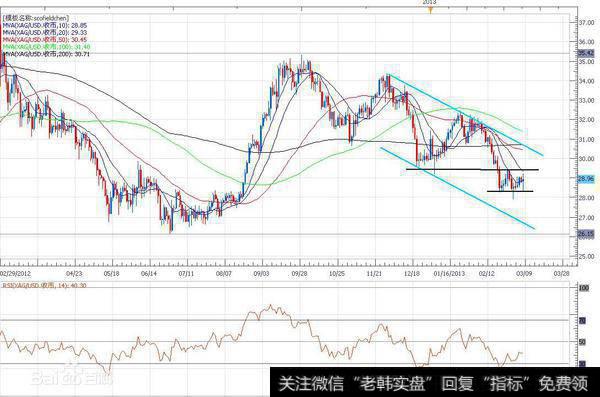Viewport: 600px width, 397px height.
Task: Click the 35.42 price tag on axis
Action: point(586,53)
